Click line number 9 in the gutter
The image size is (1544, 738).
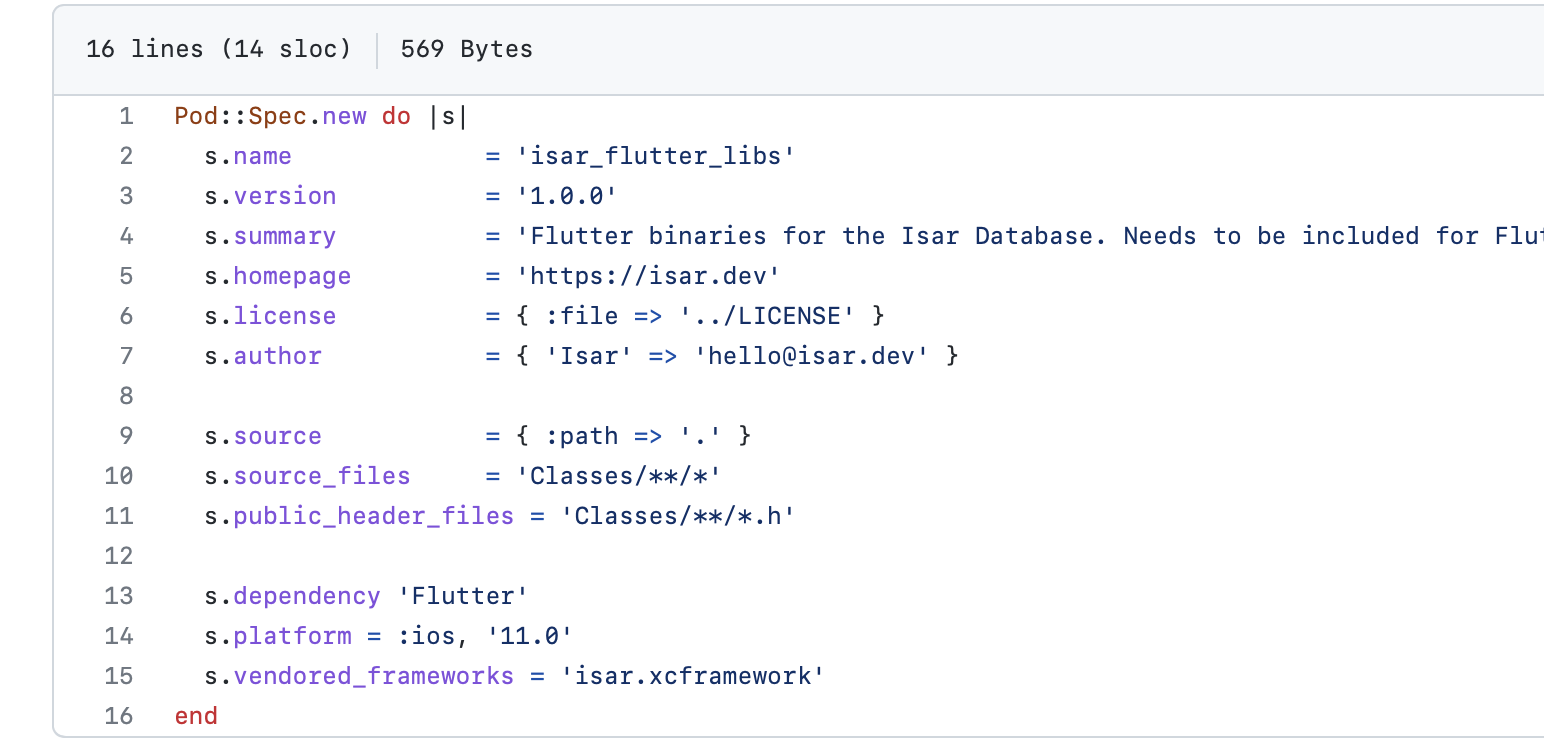[126, 436]
